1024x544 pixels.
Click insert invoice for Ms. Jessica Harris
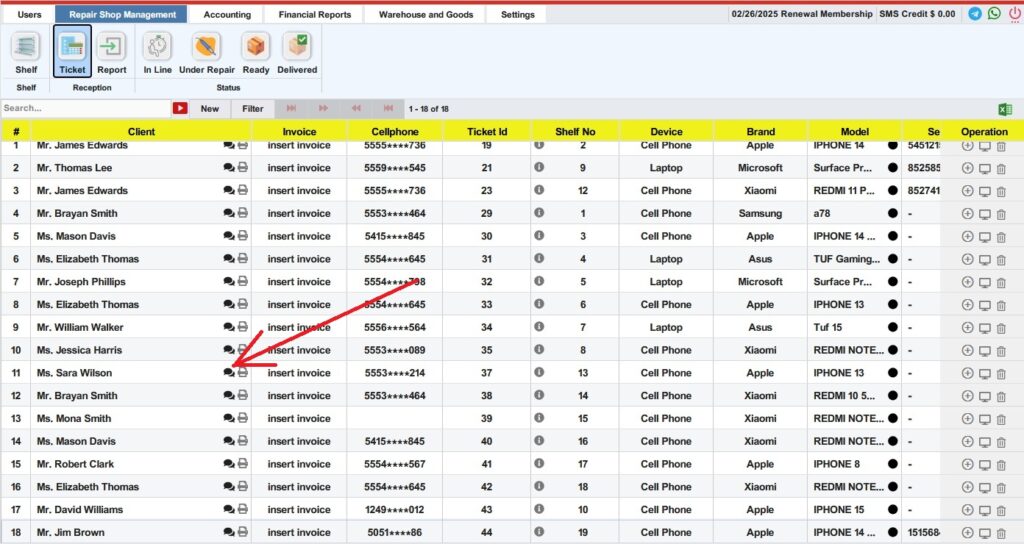299,350
